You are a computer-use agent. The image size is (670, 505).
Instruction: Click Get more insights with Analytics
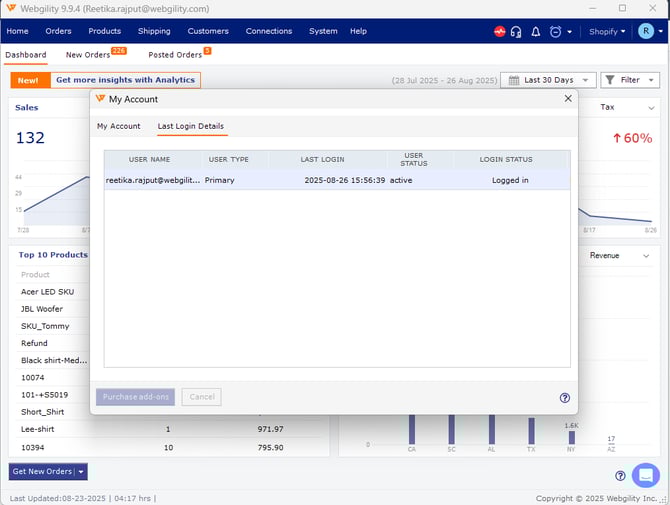point(125,80)
